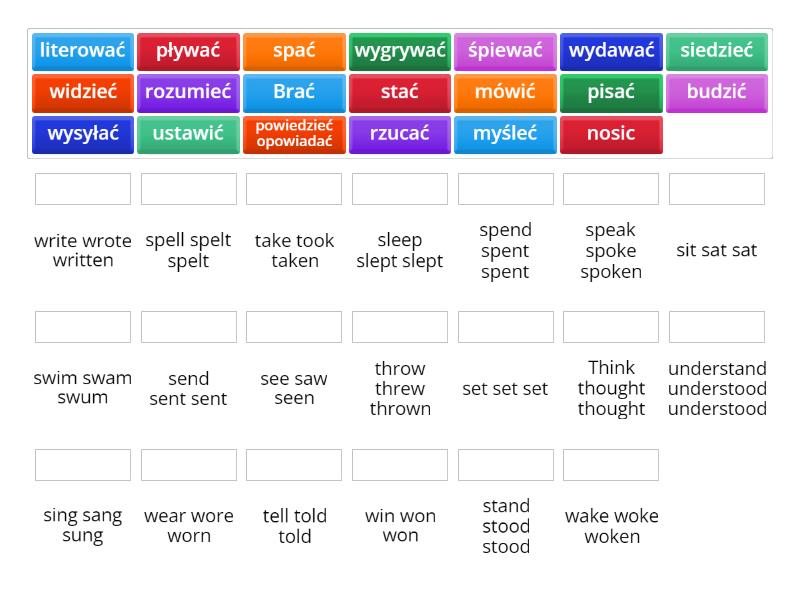Image resolution: width=800 pixels, height=600 pixels.
Task: Choose the "mówić" word tile
Action: (x=506, y=92)
